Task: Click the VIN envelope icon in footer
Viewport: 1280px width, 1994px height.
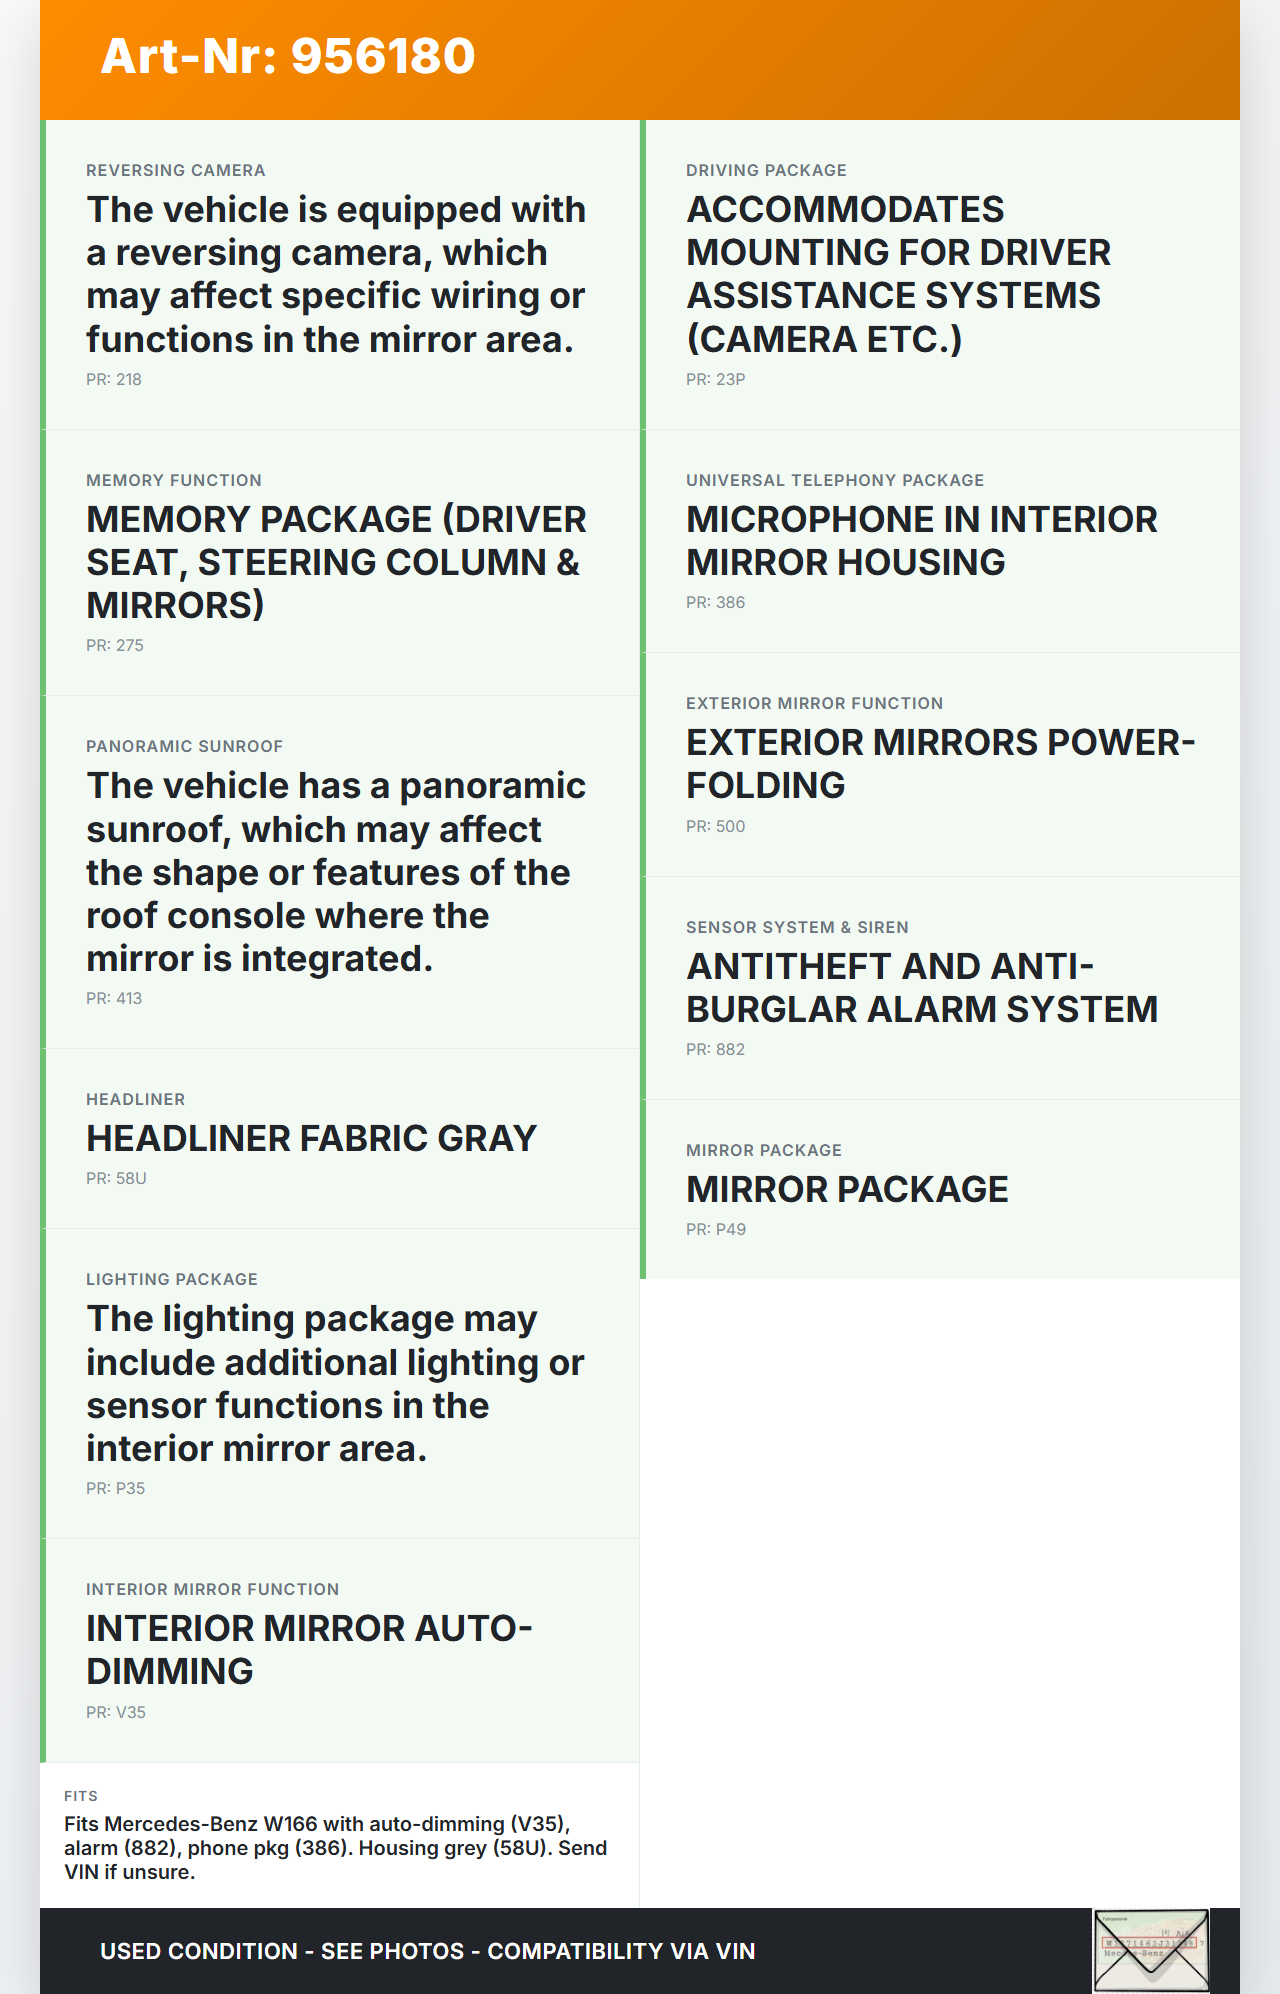Action: pos(1151,1950)
